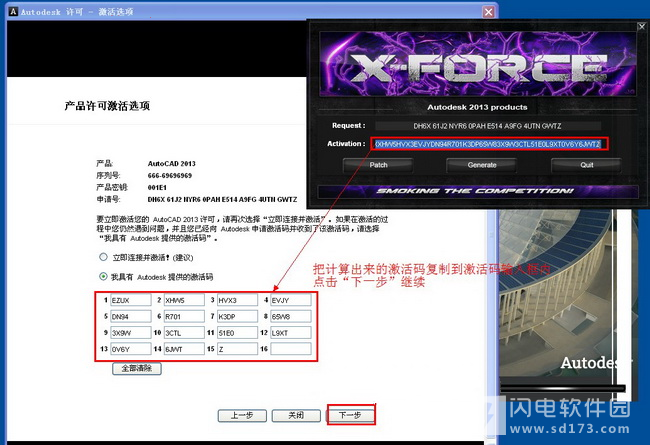Click activation box 12 containing L9XT
Screen dimensions: 650x445
(x=291, y=333)
